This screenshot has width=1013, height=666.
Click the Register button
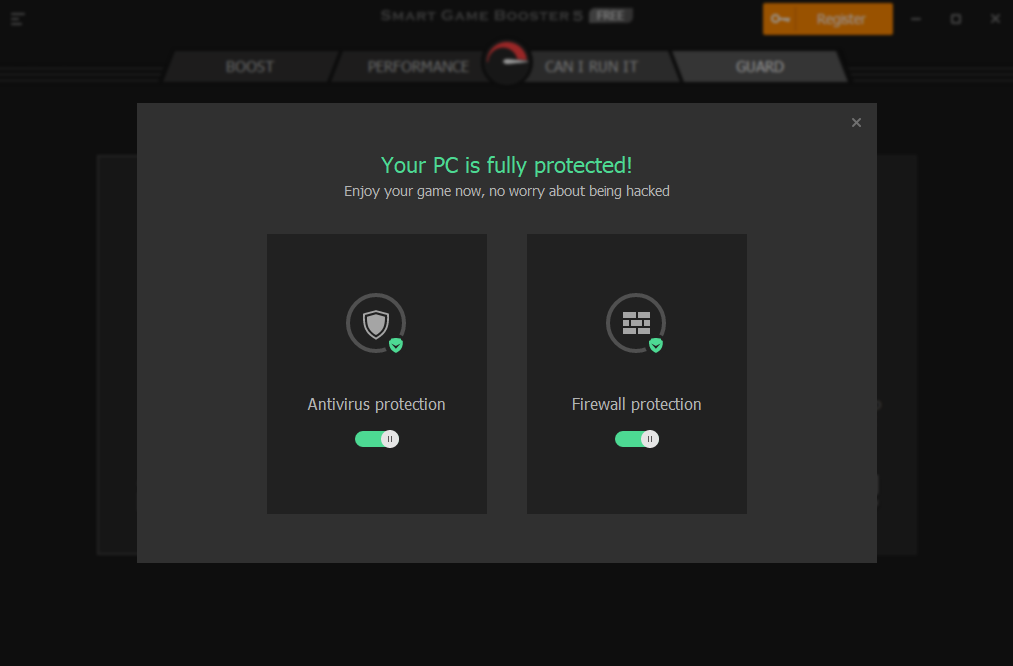point(828,19)
